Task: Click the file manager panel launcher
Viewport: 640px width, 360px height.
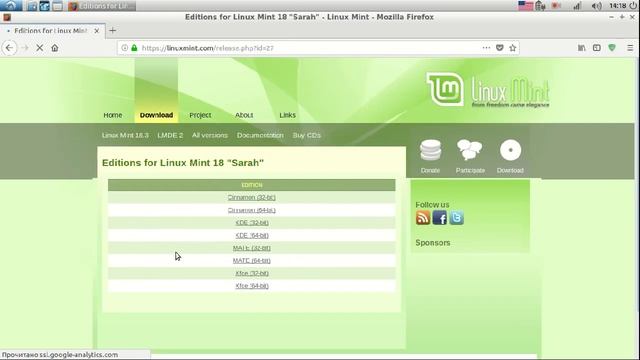Action: pyautogui.click(x=32, y=6)
